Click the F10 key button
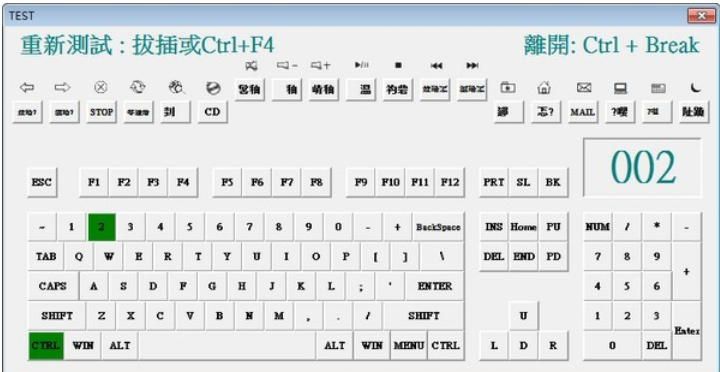 coord(390,182)
